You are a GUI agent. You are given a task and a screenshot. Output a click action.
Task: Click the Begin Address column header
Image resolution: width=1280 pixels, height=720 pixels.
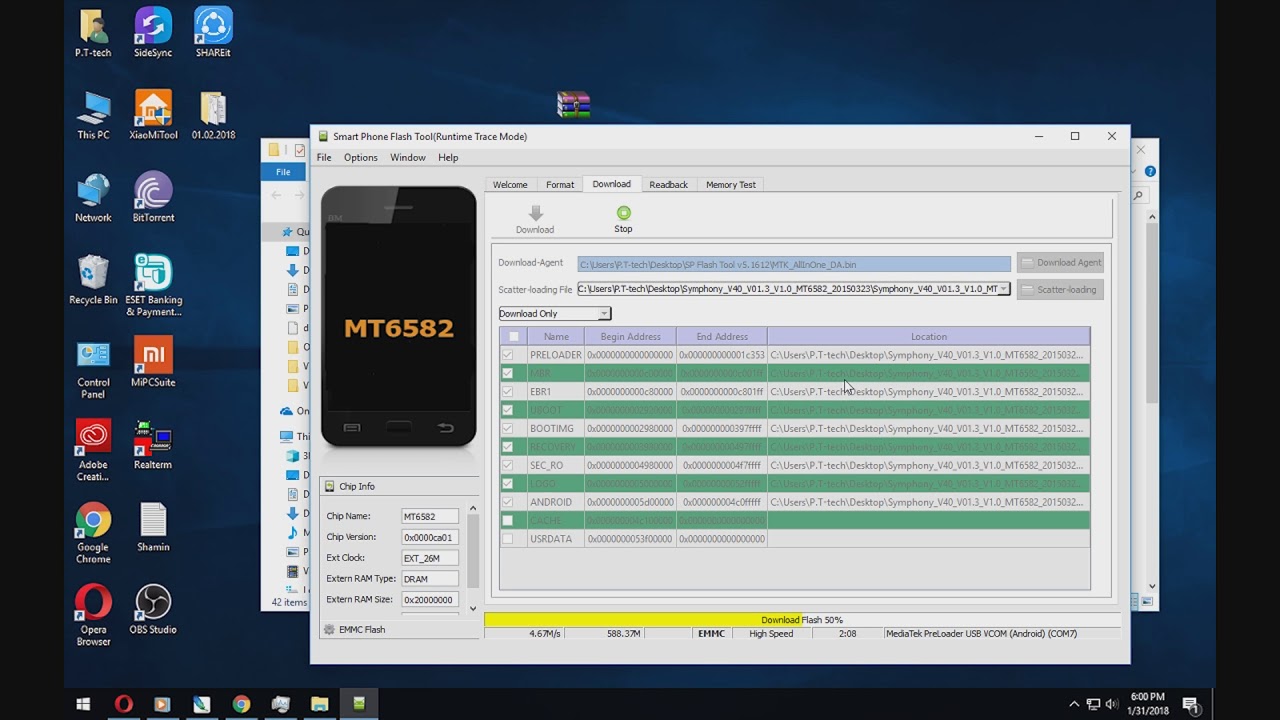click(630, 337)
